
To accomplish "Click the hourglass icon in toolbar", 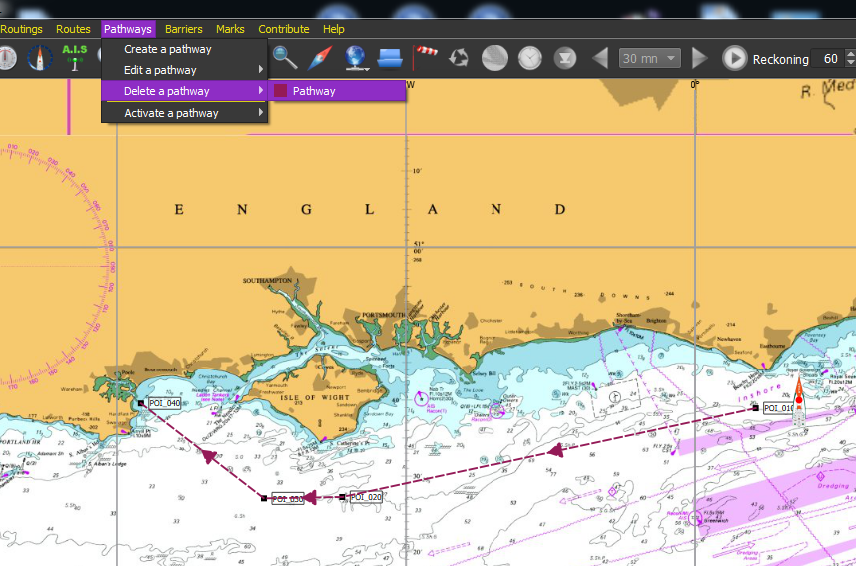I will (x=565, y=58).
